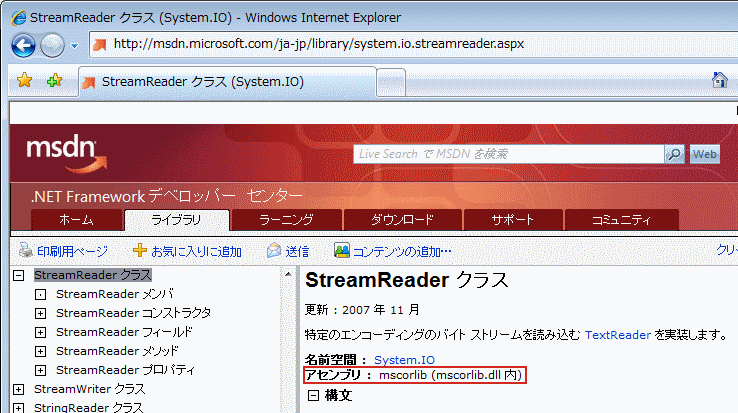Open the recent pages dropdown arrow

pyautogui.click(x=74, y=46)
